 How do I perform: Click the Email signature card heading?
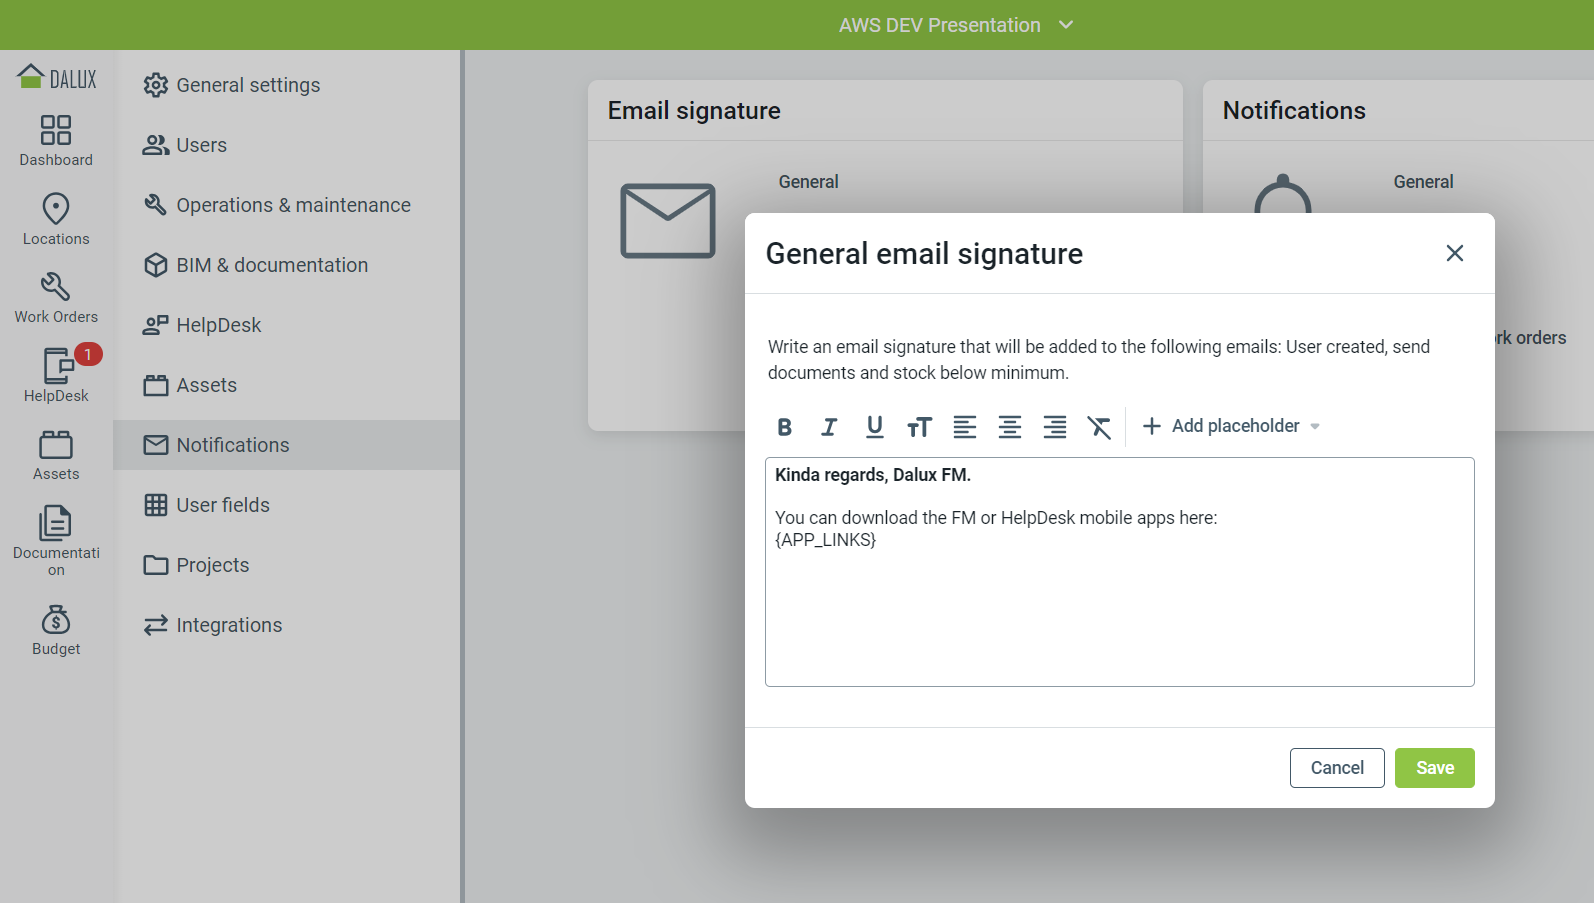(694, 111)
